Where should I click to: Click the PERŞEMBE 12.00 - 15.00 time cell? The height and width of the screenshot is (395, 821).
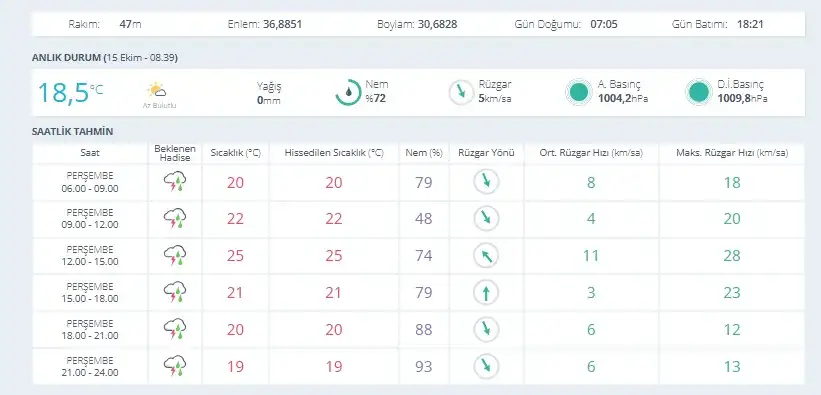[90, 256]
